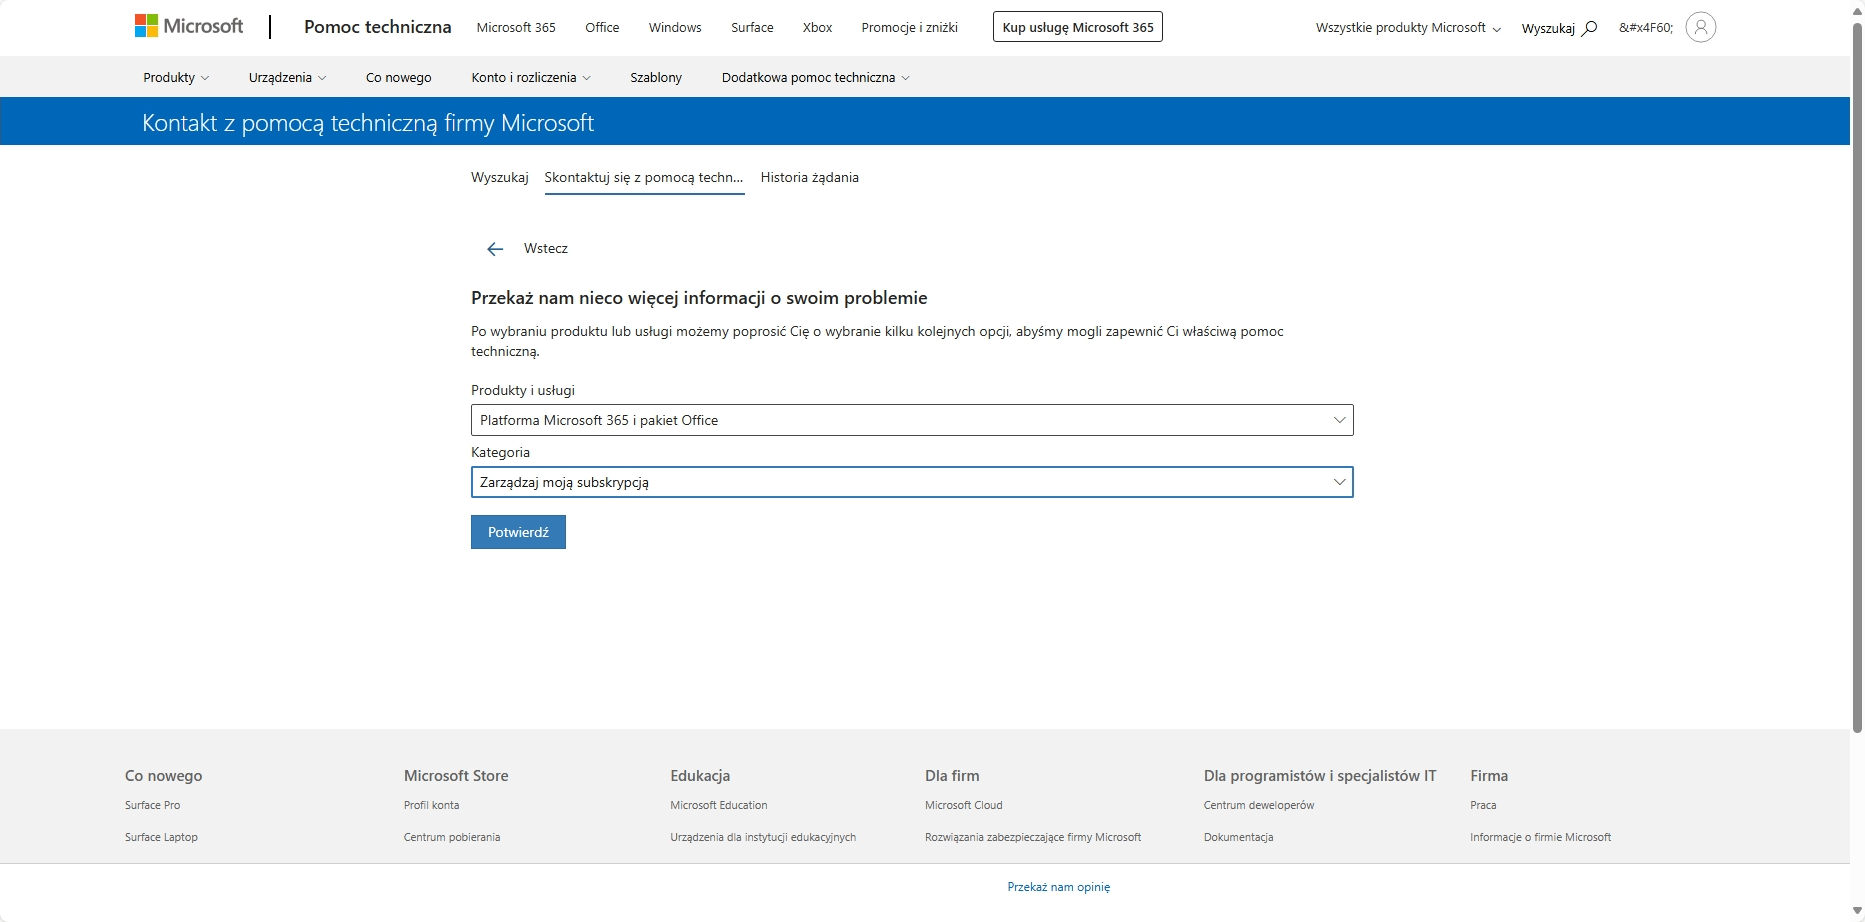The height and width of the screenshot is (922, 1865).
Task: Expand Konto i rozliczenia menu
Action: pyautogui.click(x=531, y=77)
